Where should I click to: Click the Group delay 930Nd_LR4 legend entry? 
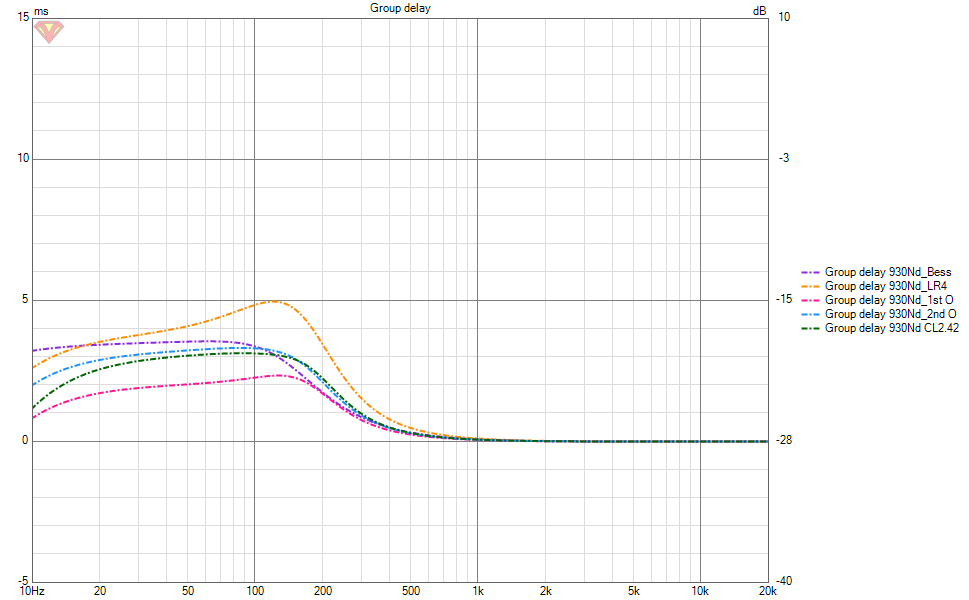pyautogui.click(x=873, y=286)
